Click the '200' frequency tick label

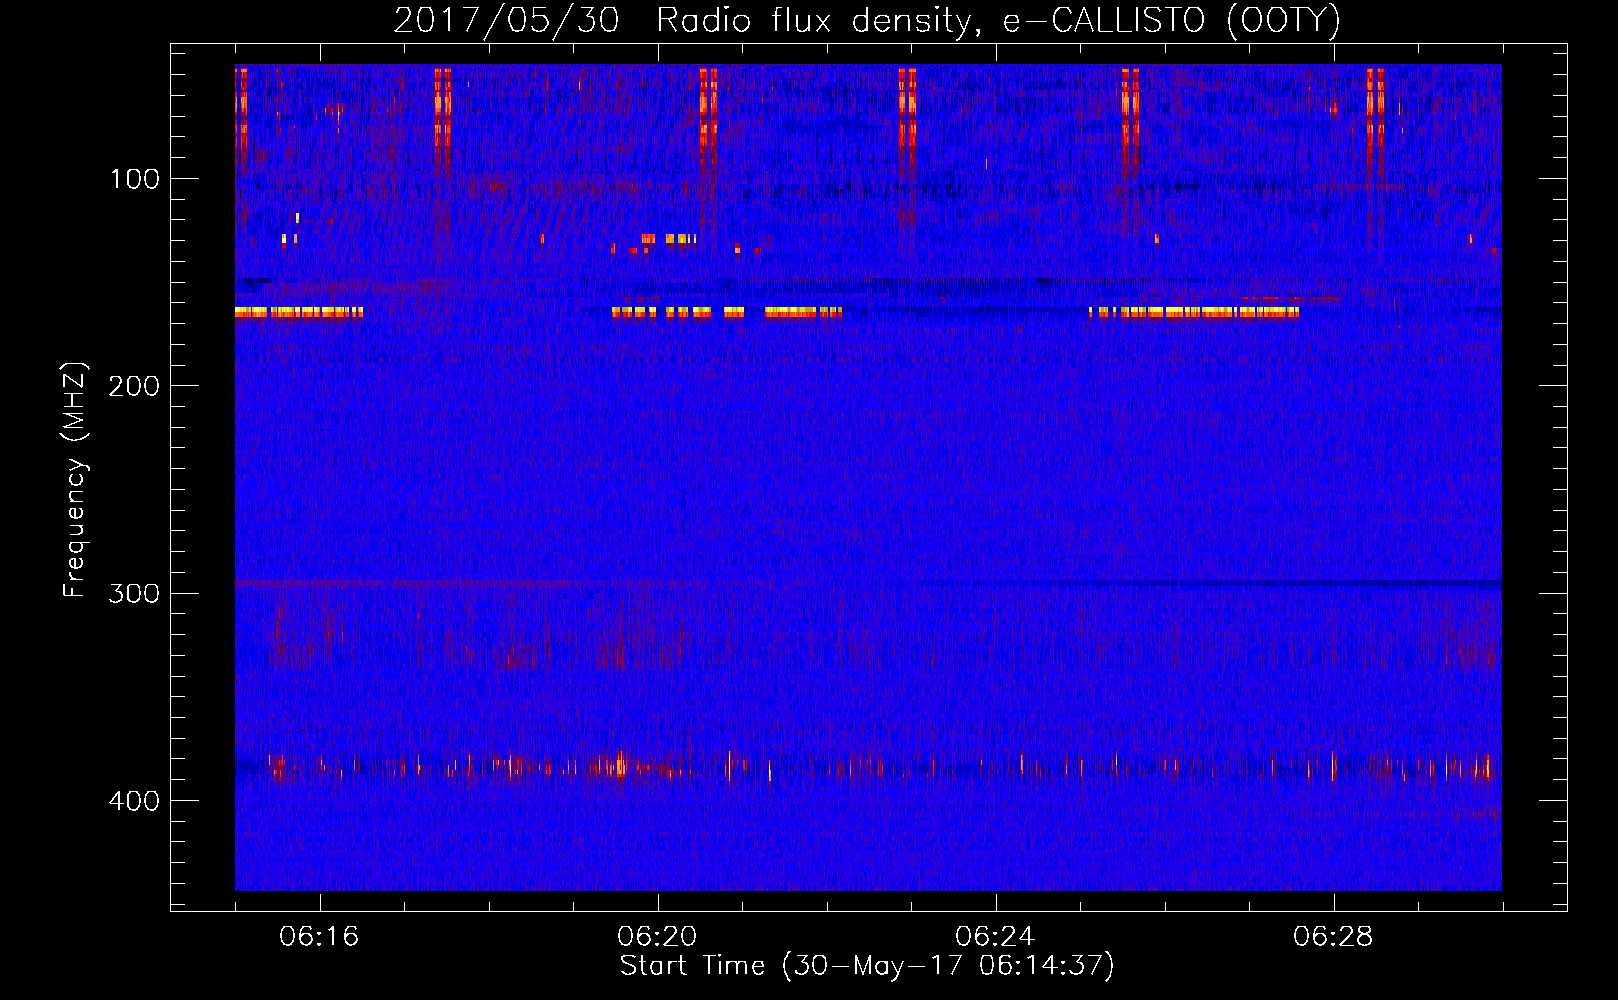coord(134,386)
